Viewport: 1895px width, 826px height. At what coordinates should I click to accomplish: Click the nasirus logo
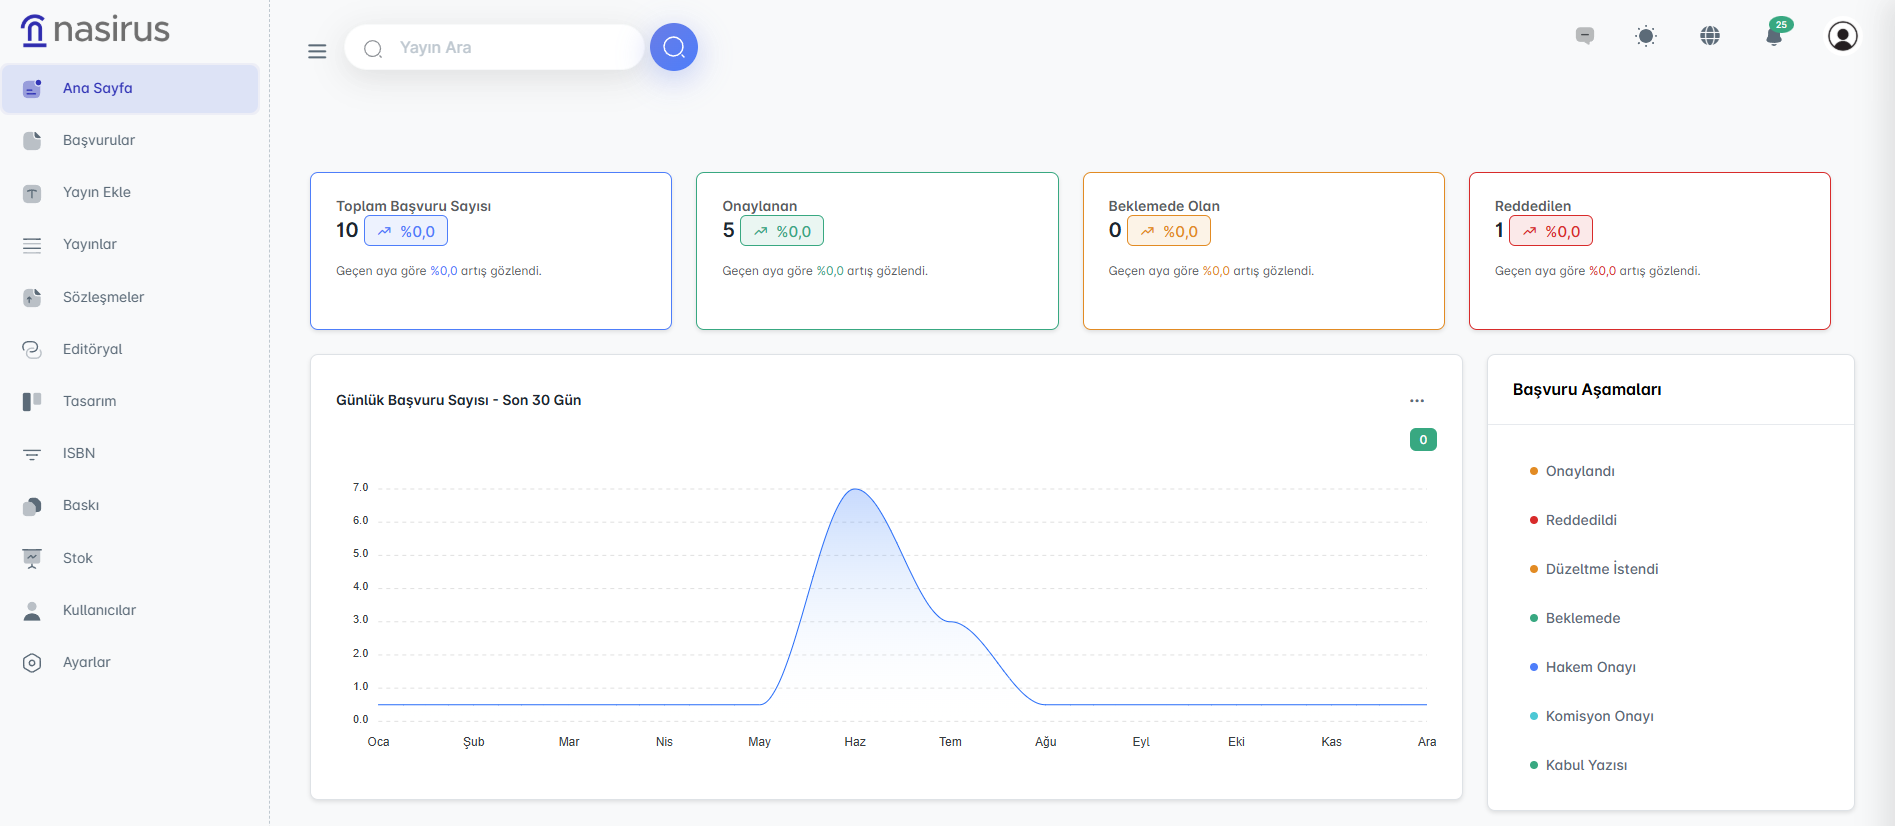pyautogui.click(x=96, y=30)
